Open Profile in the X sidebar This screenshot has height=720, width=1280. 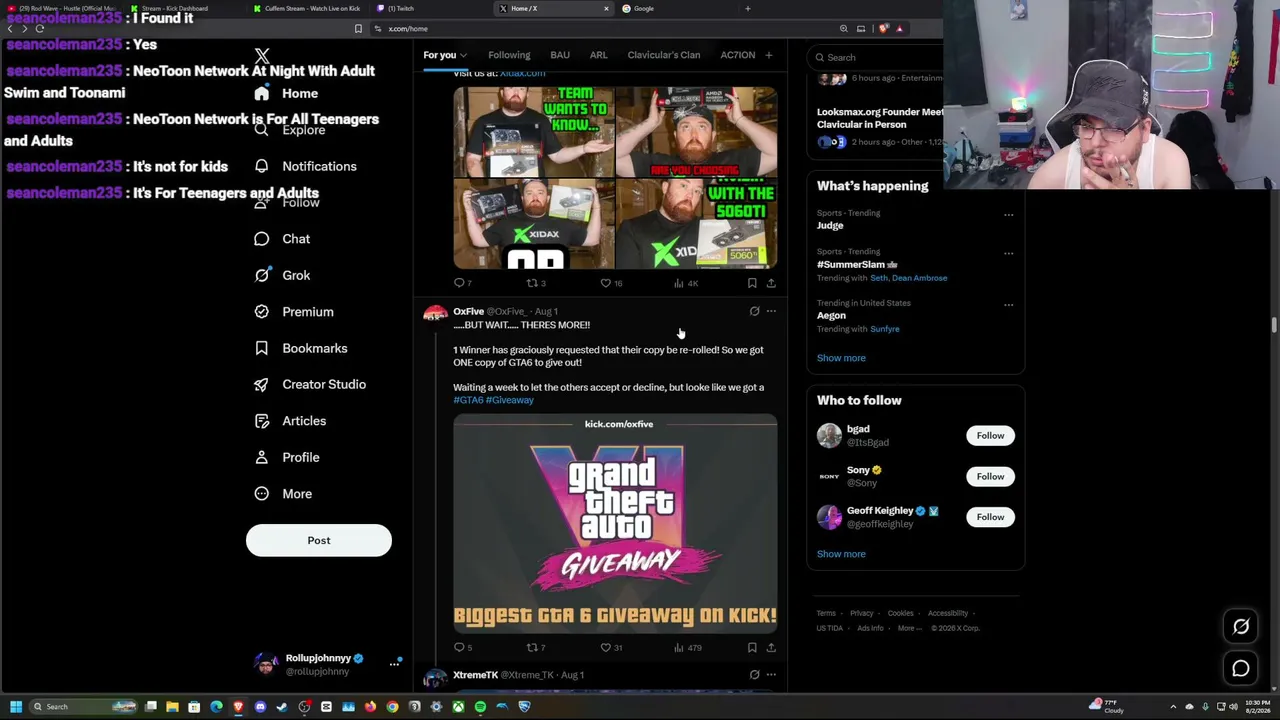point(287,457)
